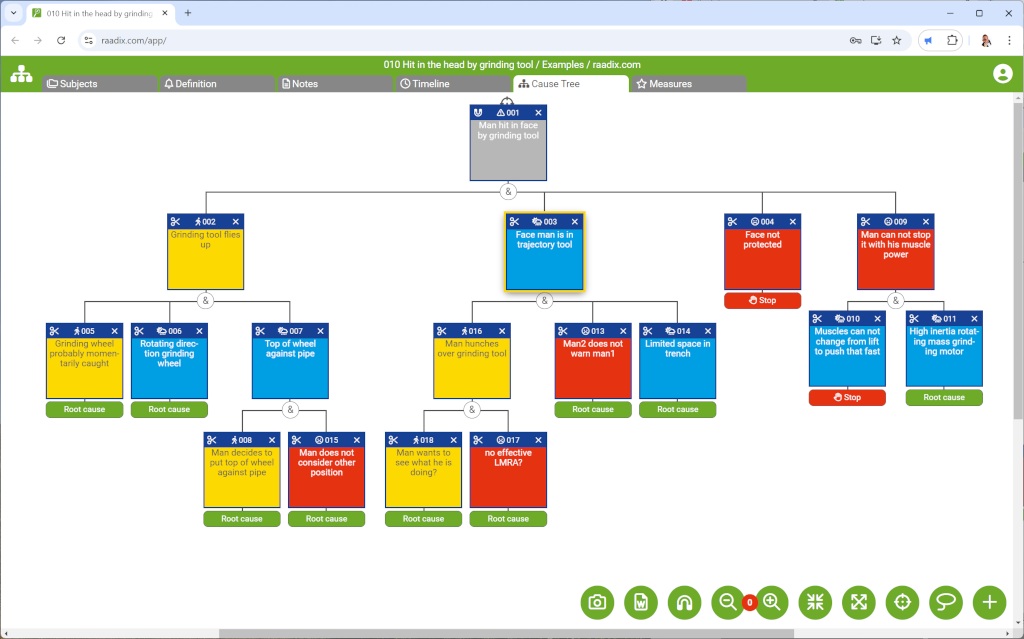
Task: Click the & gate below node 001
Action: click(507, 190)
